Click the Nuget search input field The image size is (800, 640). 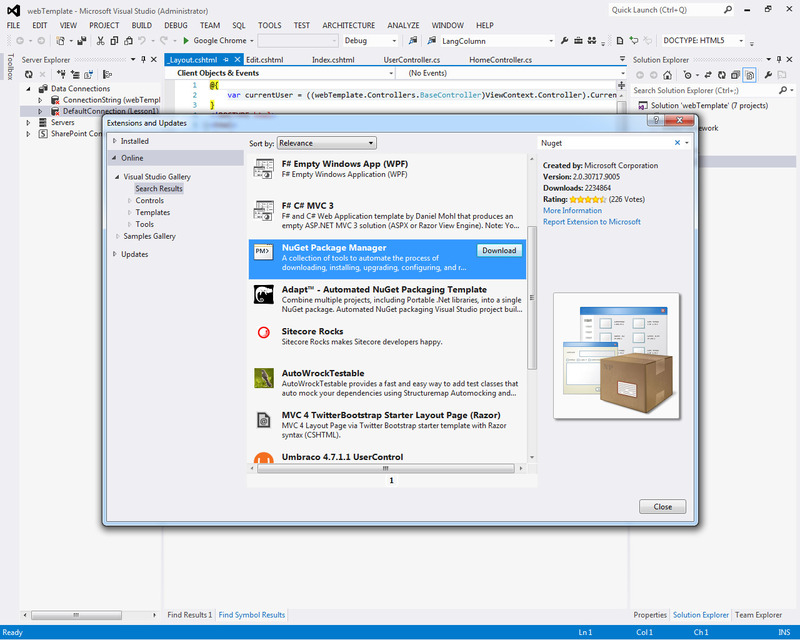pyautogui.click(x=606, y=143)
